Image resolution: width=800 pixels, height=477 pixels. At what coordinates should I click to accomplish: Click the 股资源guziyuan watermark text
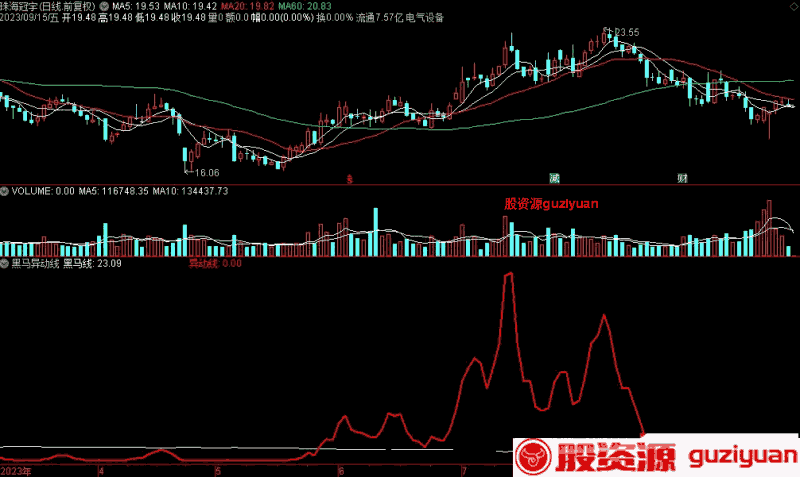551,204
